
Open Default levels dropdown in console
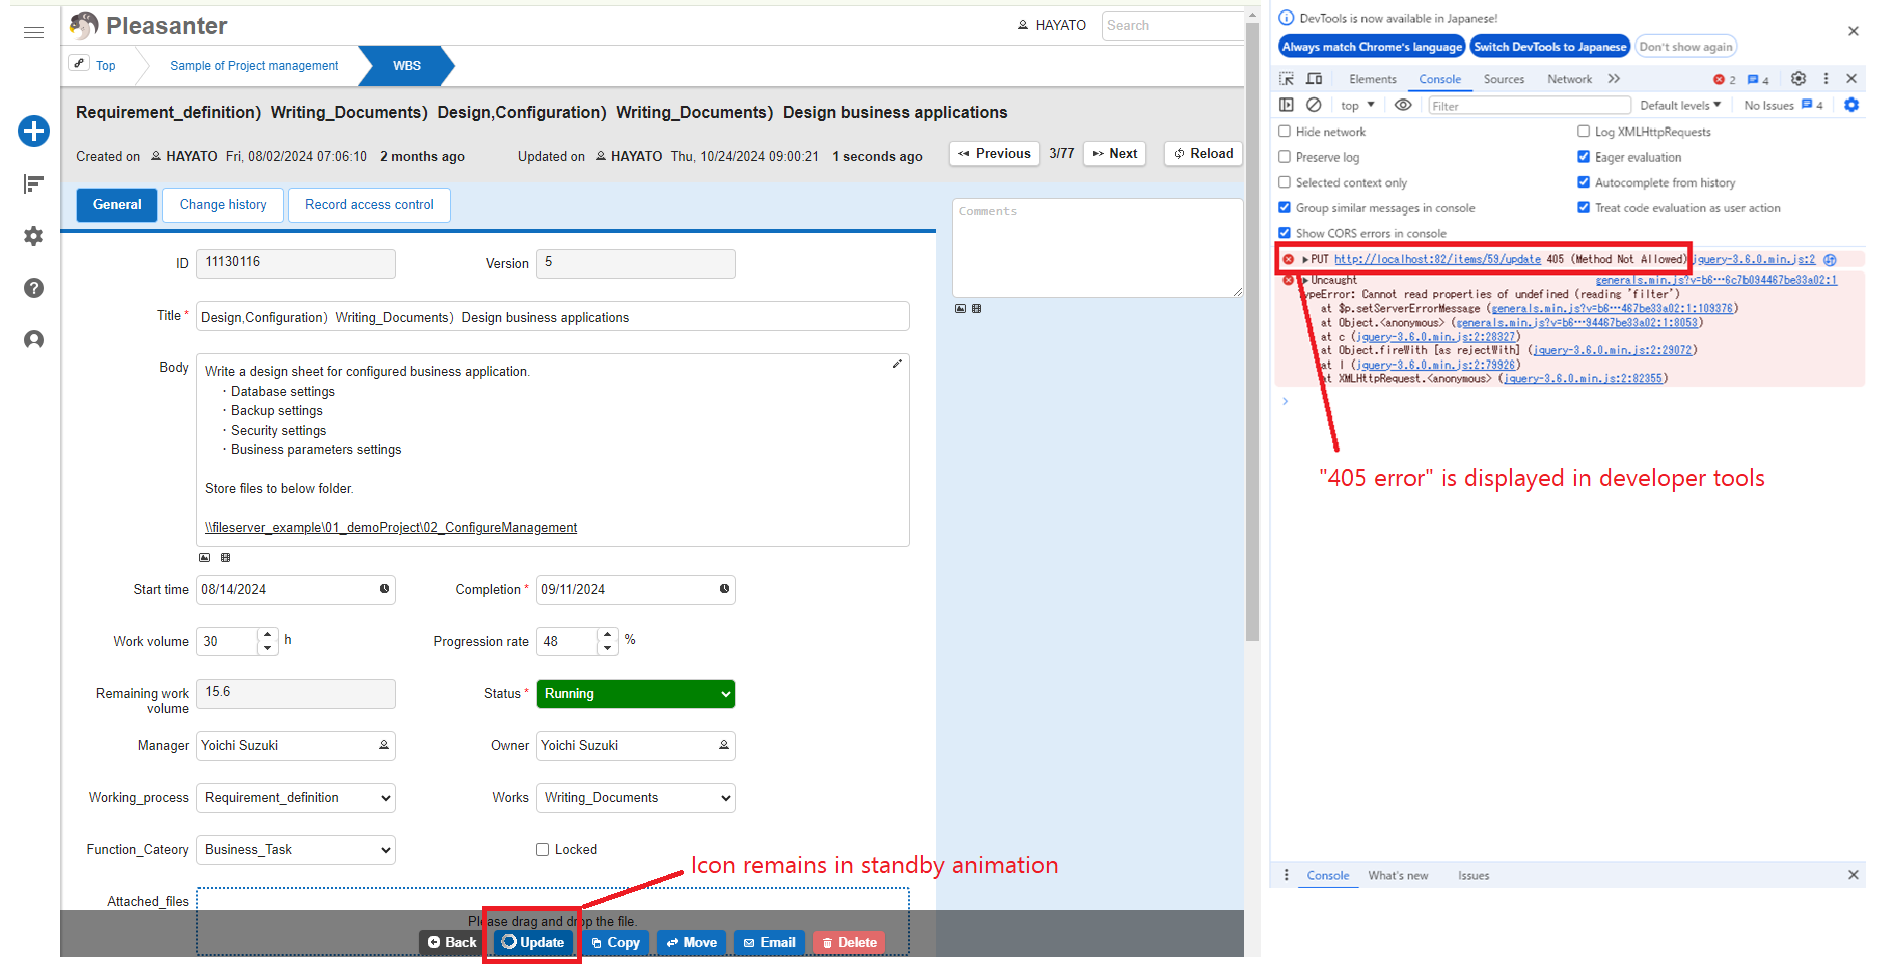(x=1680, y=105)
